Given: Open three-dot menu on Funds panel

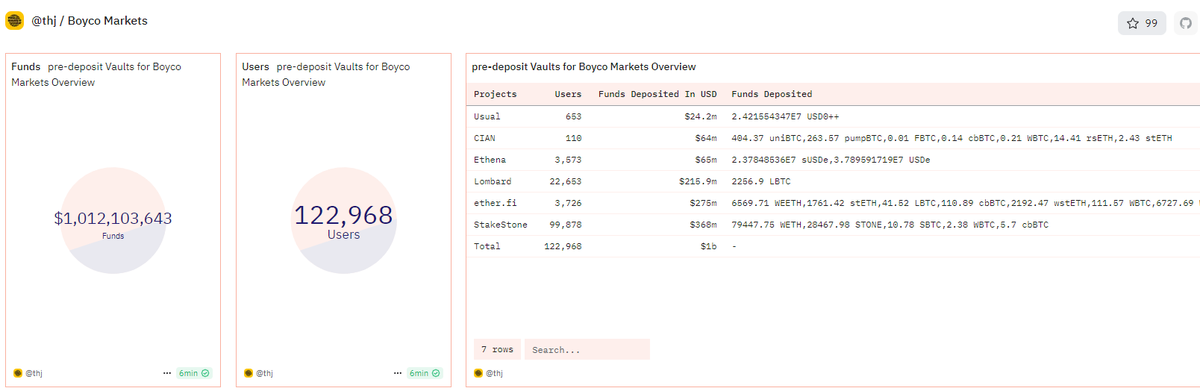Looking at the screenshot, I should (167, 373).
